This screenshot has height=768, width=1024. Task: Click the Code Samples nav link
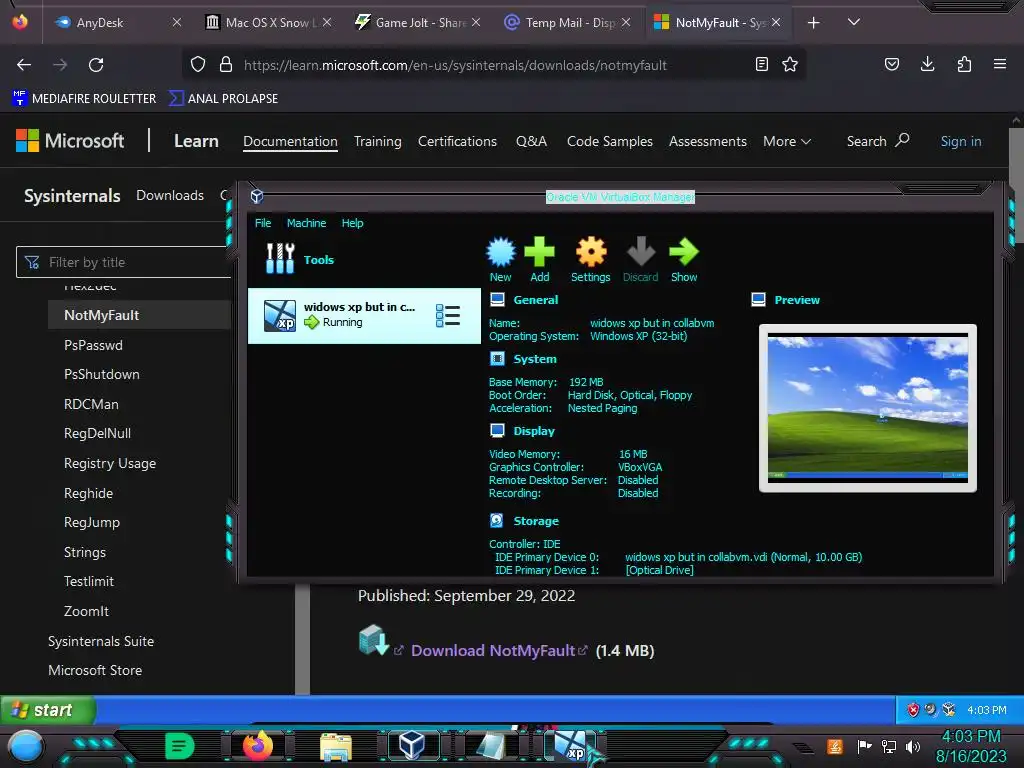click(x=609, y=141)
